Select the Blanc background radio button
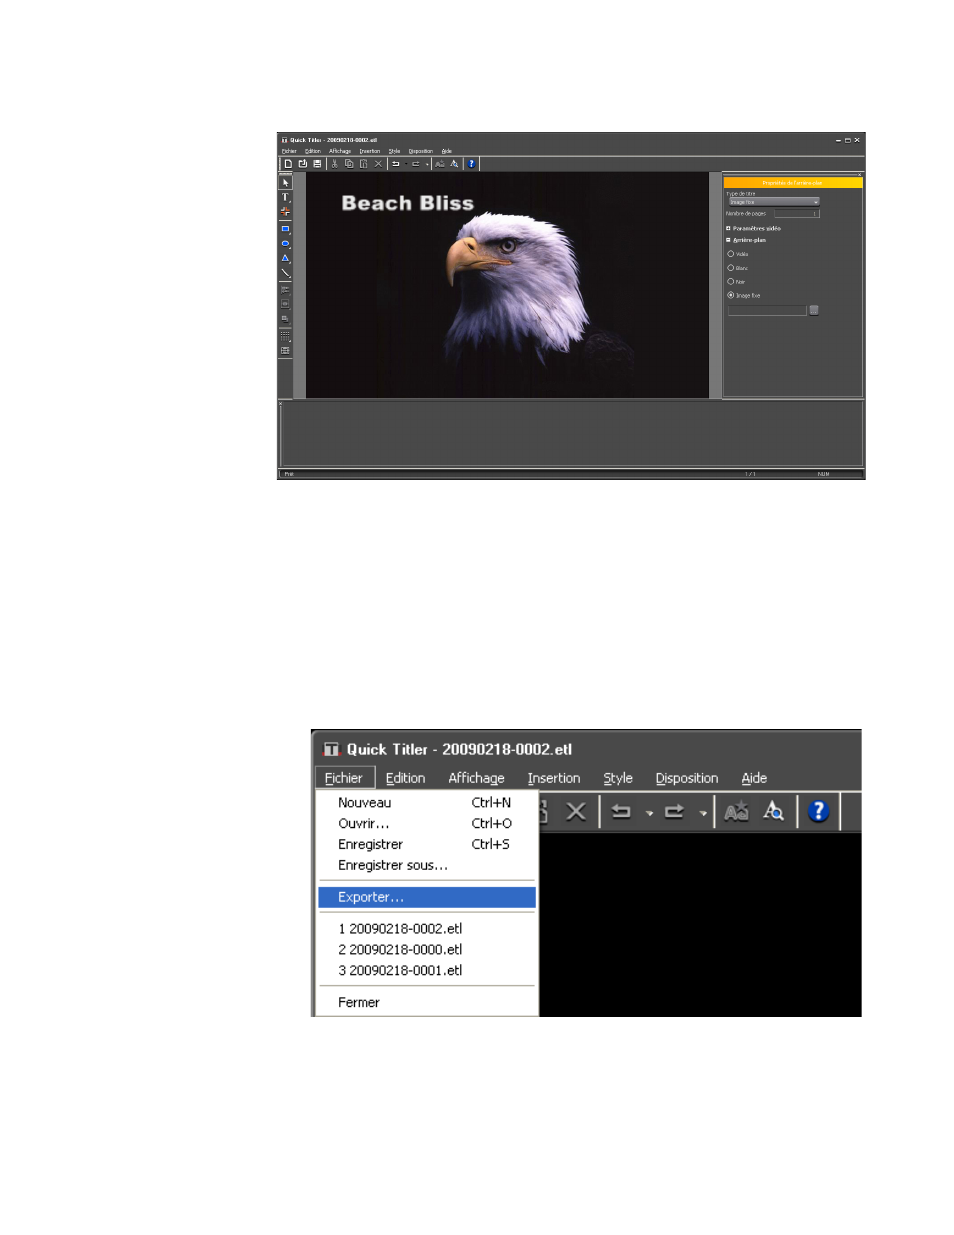Image resolution: width=954 pixels, height=1235 pixels. [731, 268]
